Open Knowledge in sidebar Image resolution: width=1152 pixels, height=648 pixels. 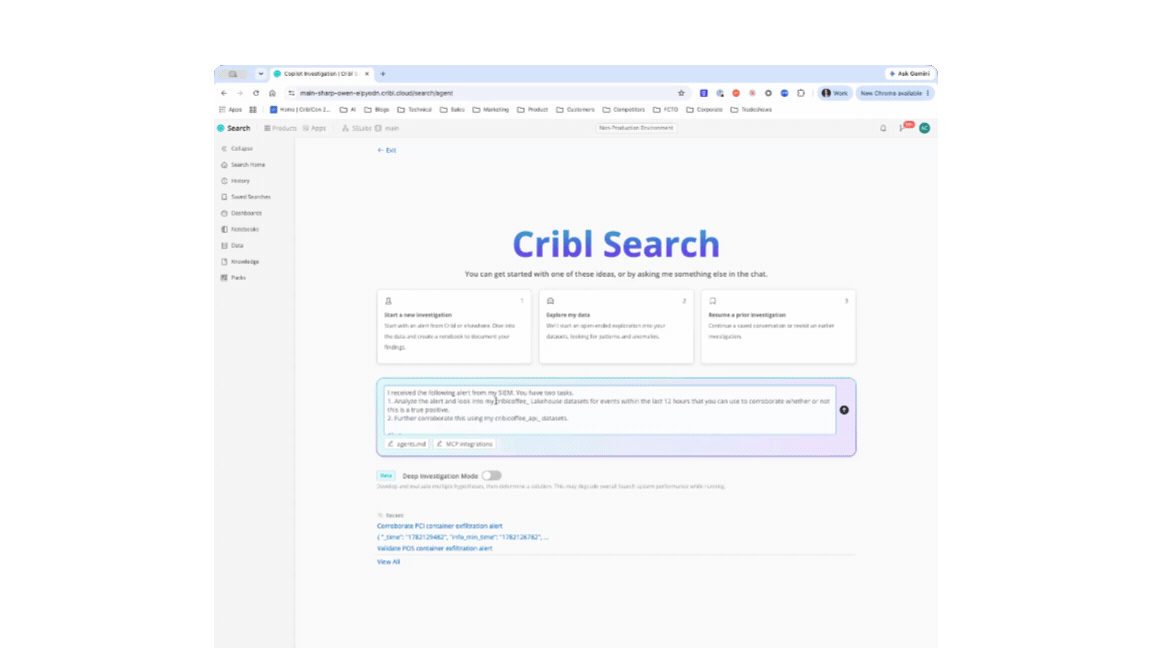[x=240, y=262]
